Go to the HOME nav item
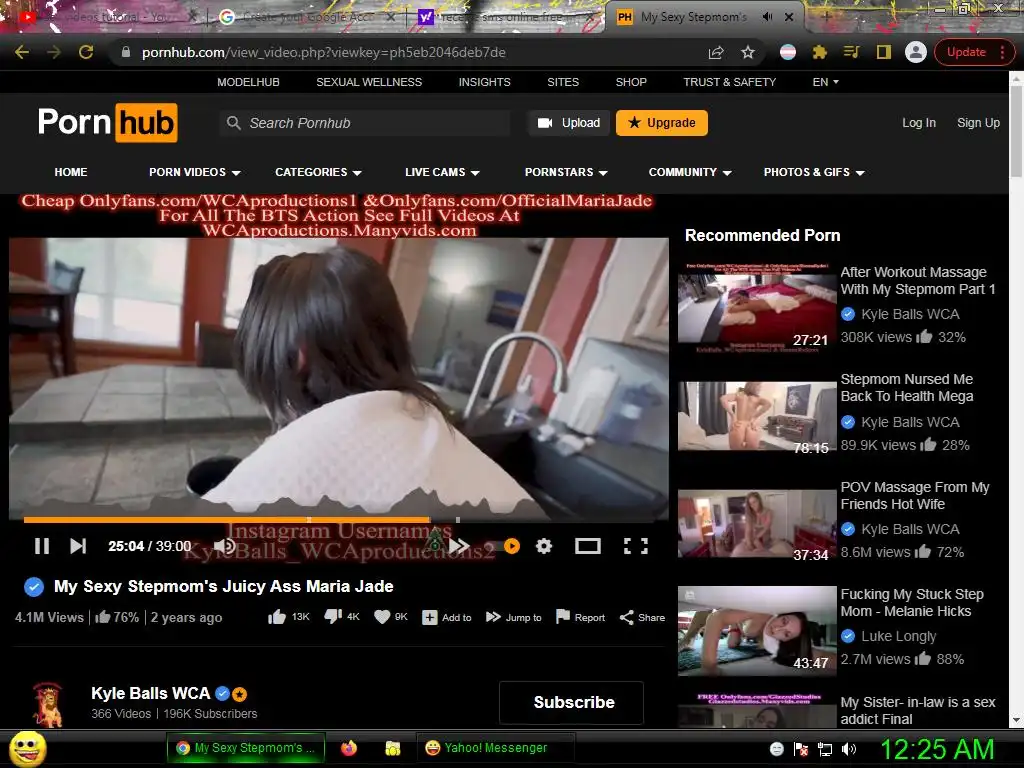Viewport: 1024px width, 768px height. tap(71, 172)
